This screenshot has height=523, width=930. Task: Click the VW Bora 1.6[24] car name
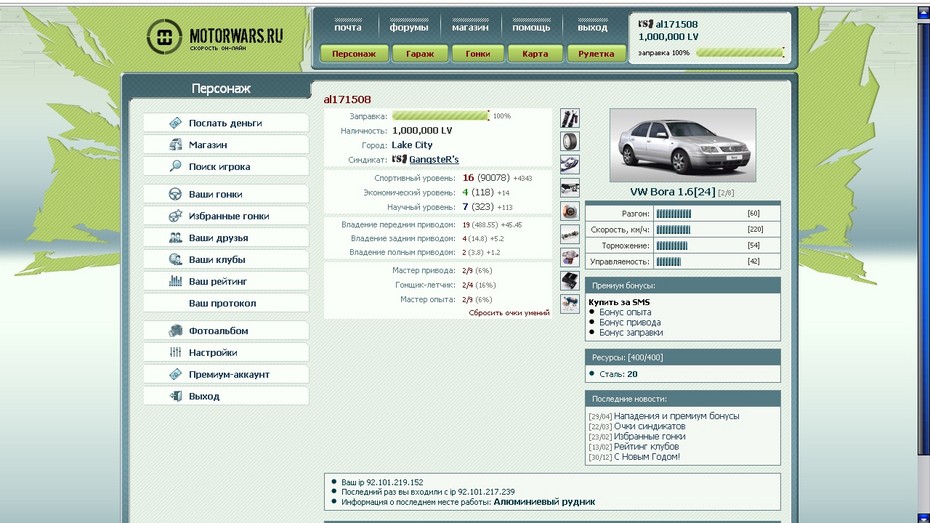[673, 192]
